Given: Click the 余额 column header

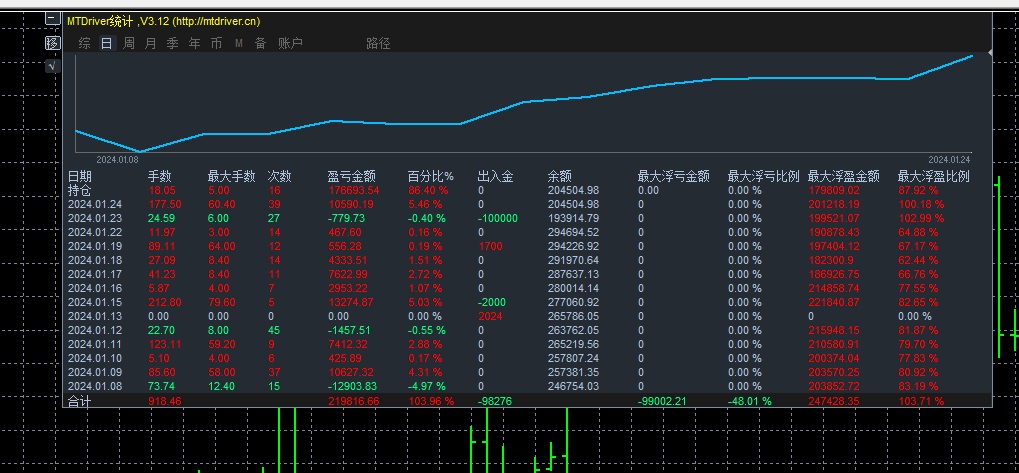Looking at the screenshot, I should pyautogui.click(x=560, y=177).
